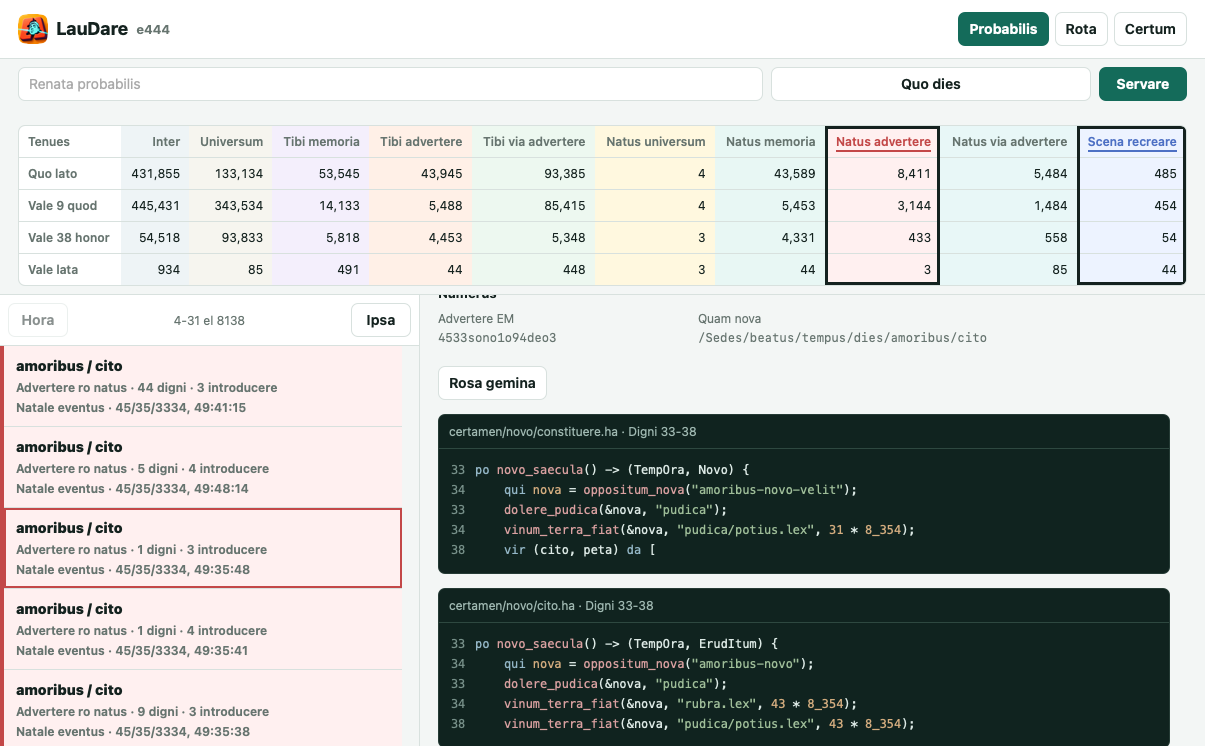Click the Natus memoria column header

(771, 142)
